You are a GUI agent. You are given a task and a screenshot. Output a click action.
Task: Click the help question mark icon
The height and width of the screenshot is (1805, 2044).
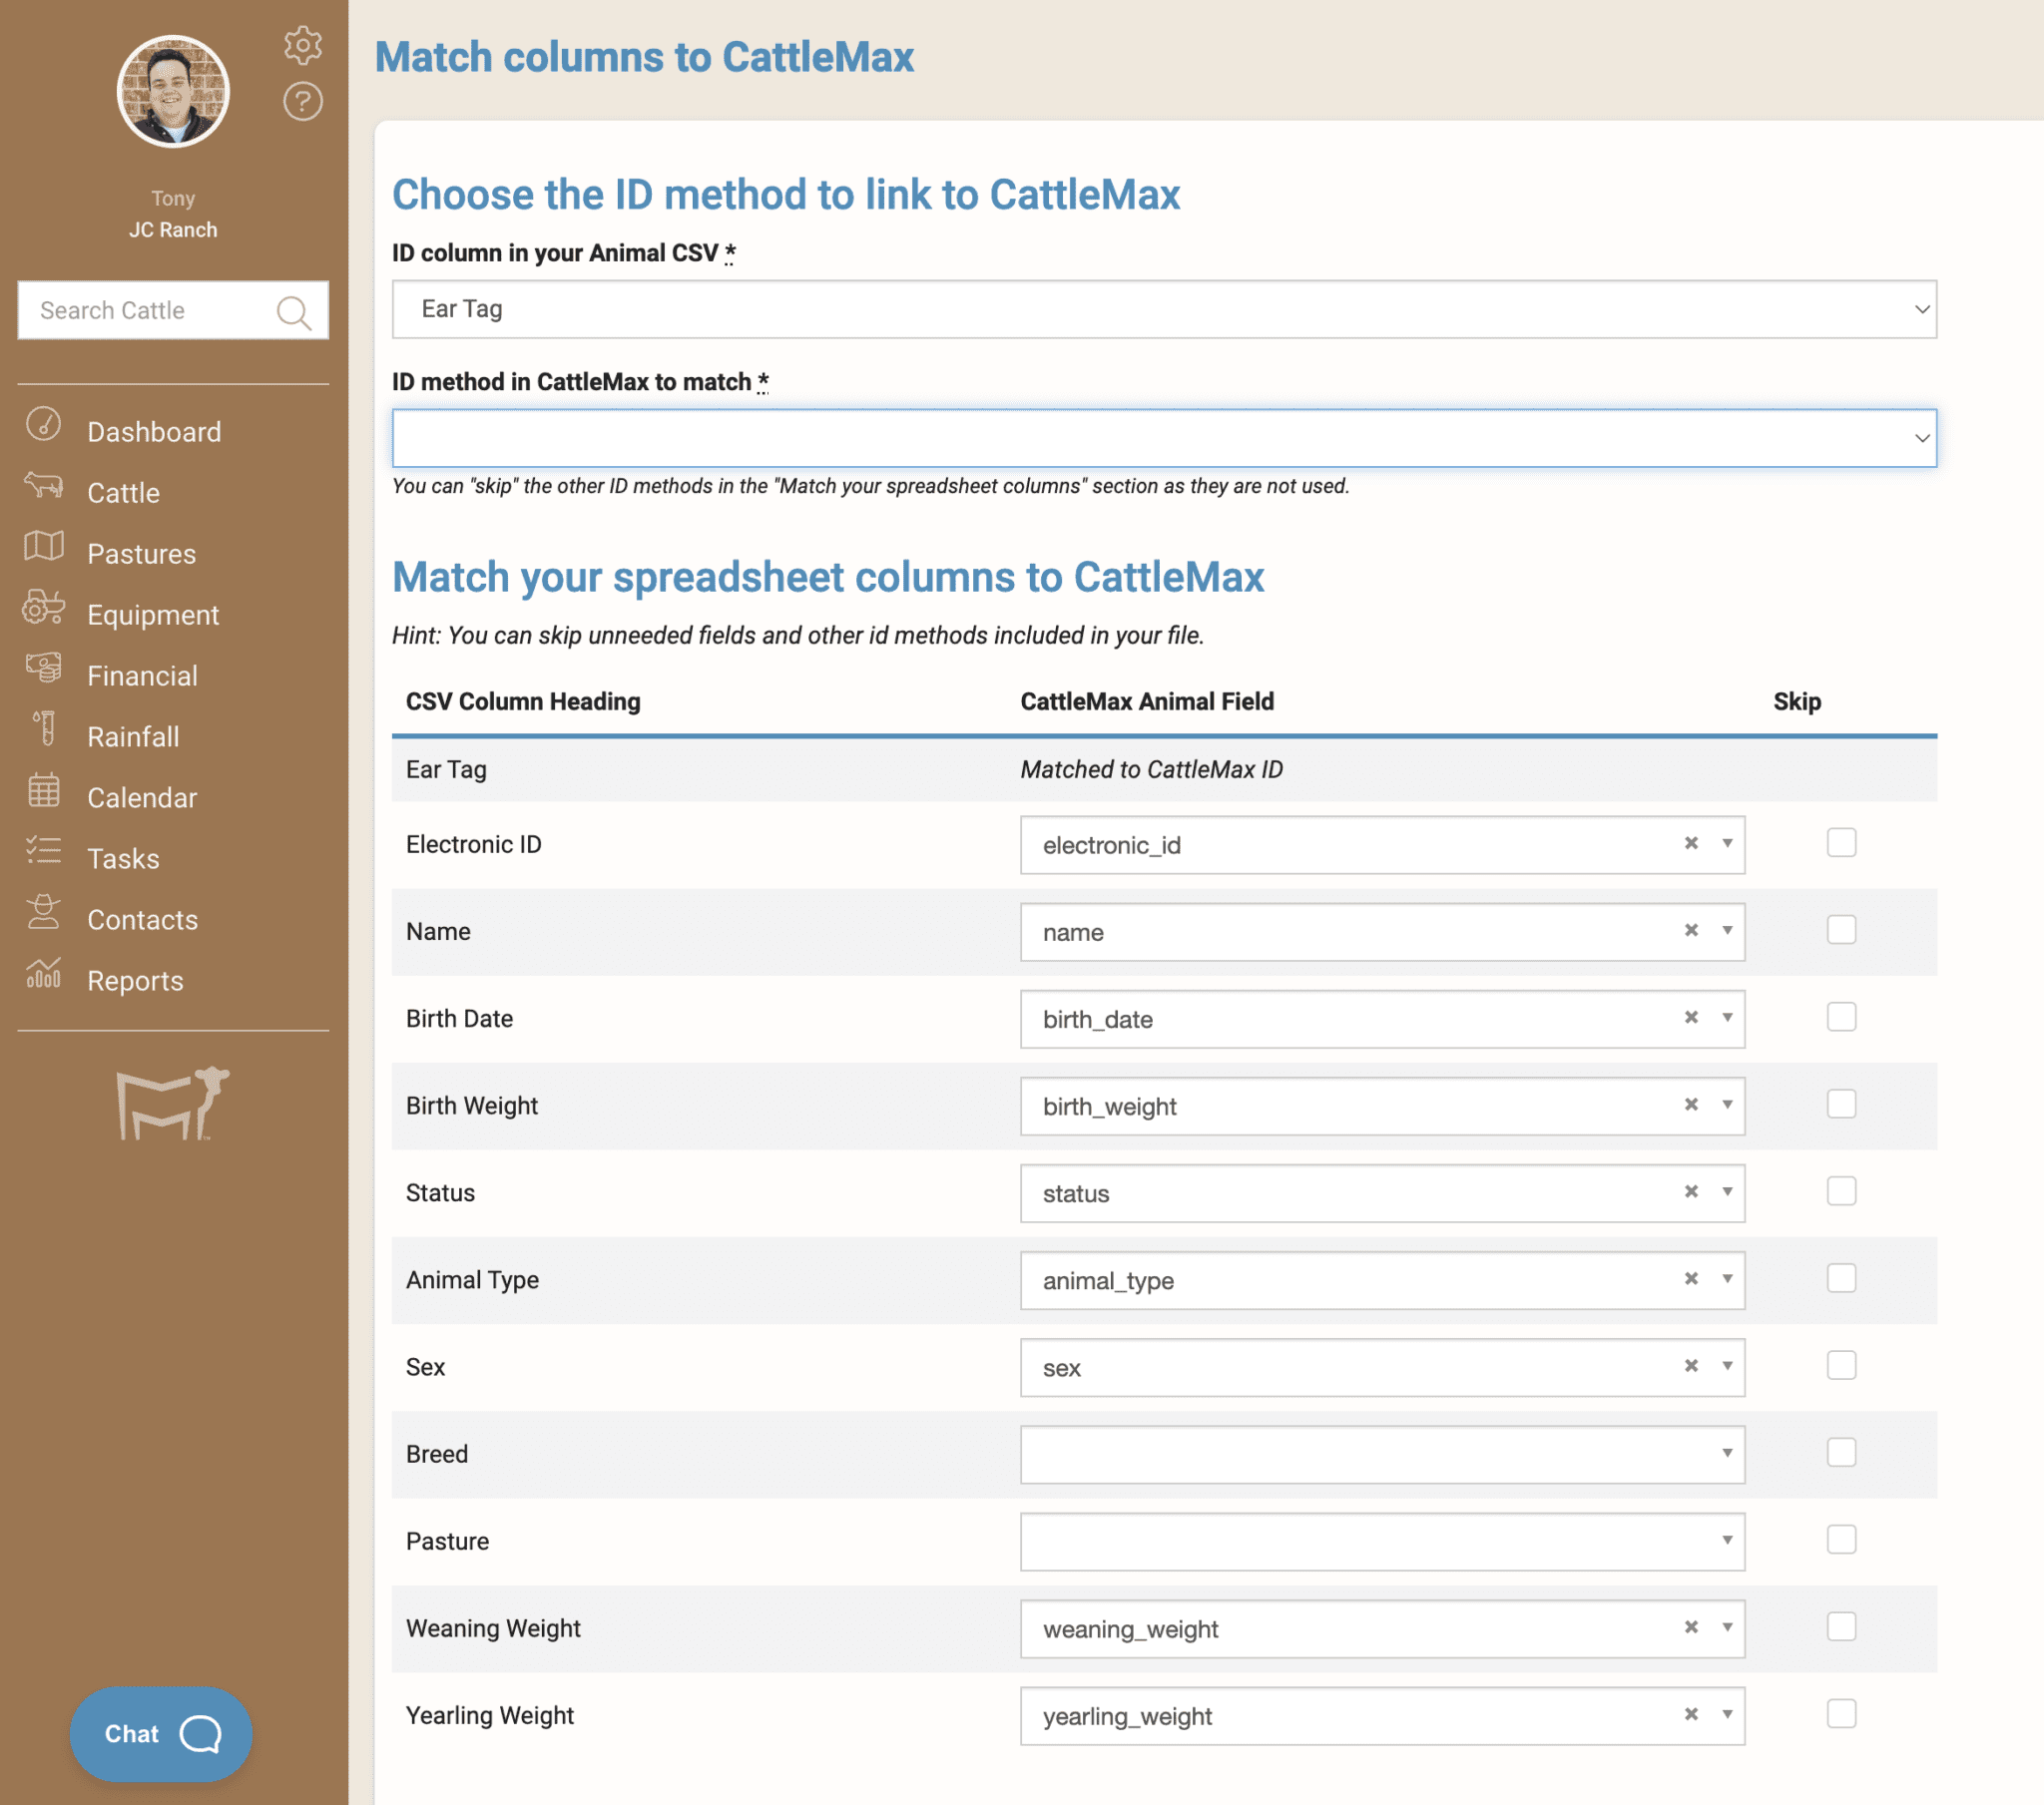pos(302,101)
